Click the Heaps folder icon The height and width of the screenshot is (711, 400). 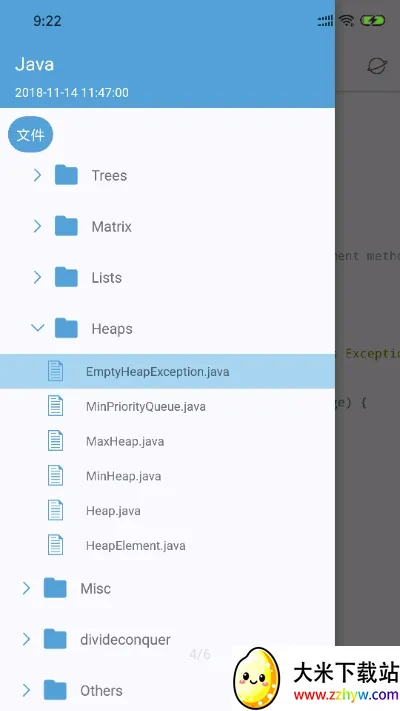[x=66, y=328]
